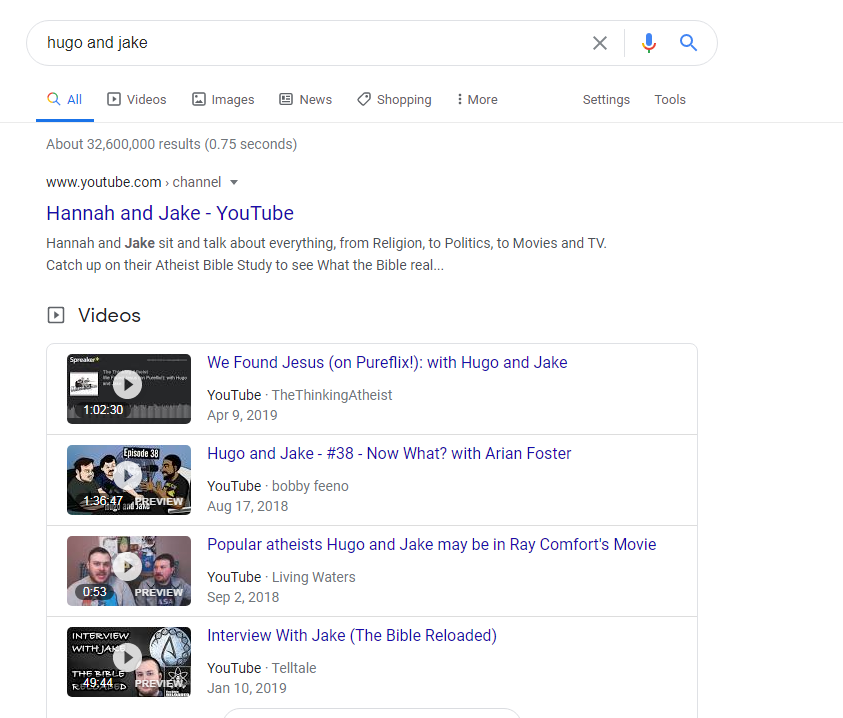Open 'We Found Jesus (on Pureflix!)' video link

[x=387, y=362]
